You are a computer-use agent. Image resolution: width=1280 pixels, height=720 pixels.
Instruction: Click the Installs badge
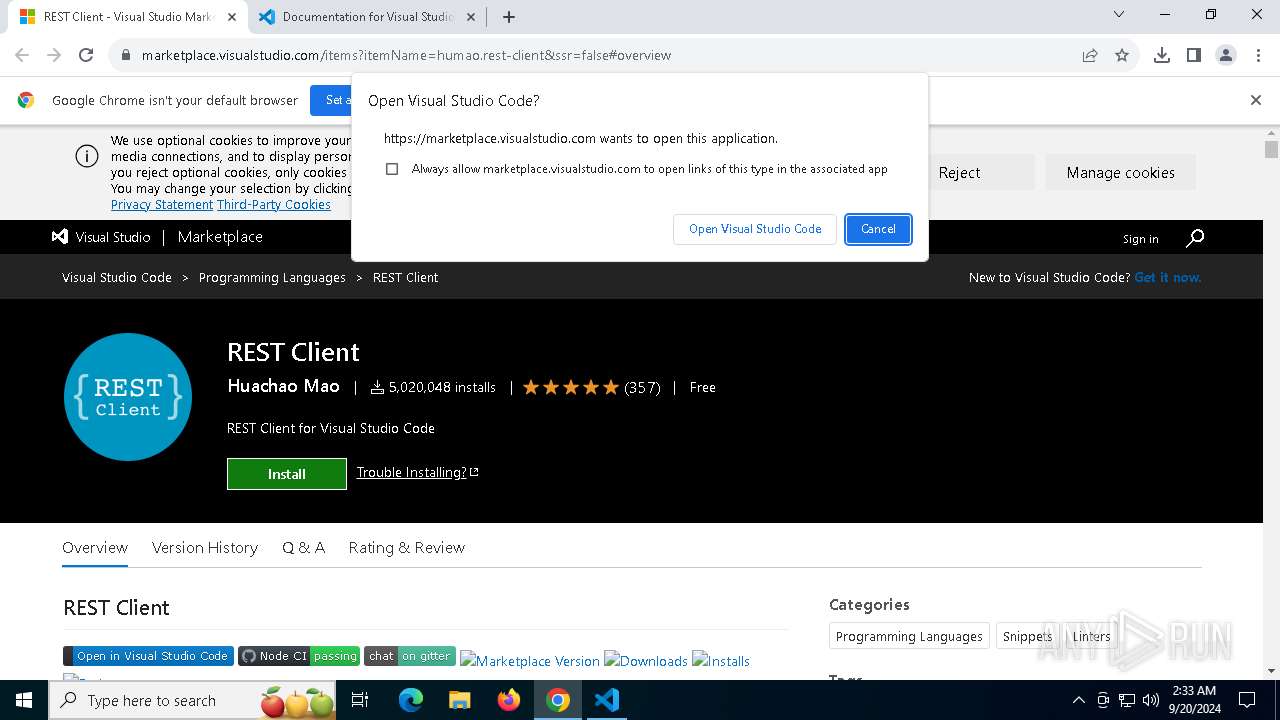(721, 661)
